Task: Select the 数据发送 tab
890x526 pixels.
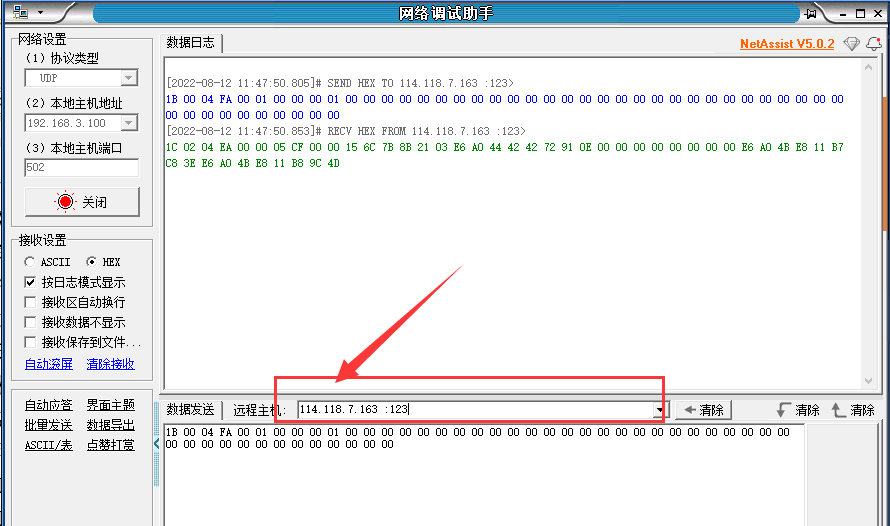Action: (x=190, y=410)
